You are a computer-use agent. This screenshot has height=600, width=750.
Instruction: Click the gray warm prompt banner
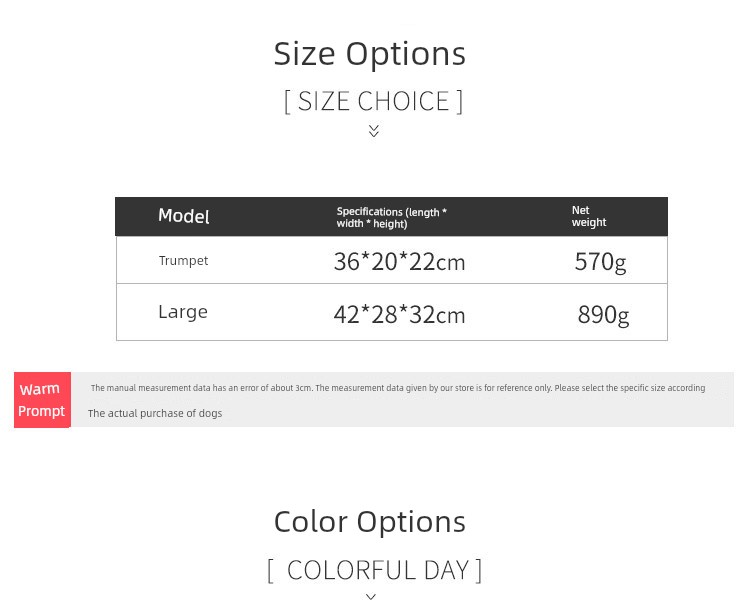pyautogui.click(x=374, y=400)
